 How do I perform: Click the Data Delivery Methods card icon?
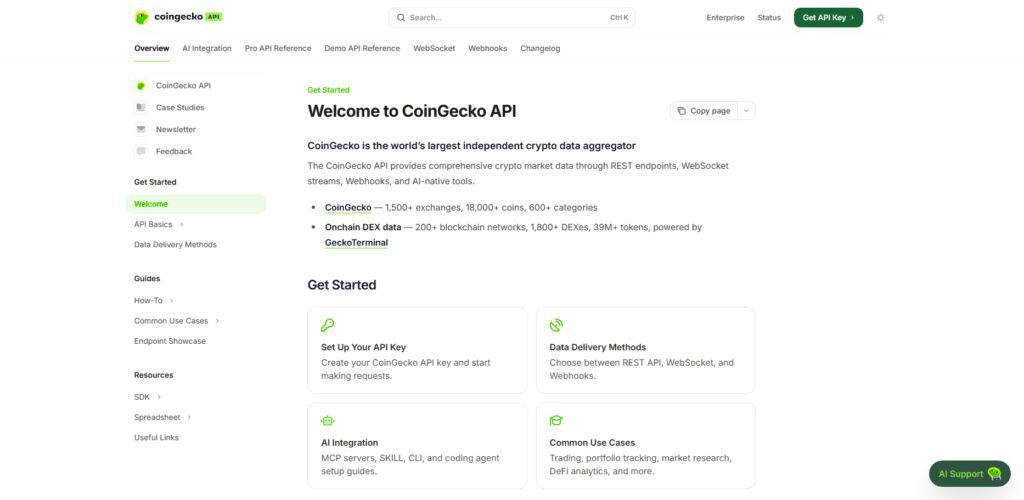(x=556, y=325)
